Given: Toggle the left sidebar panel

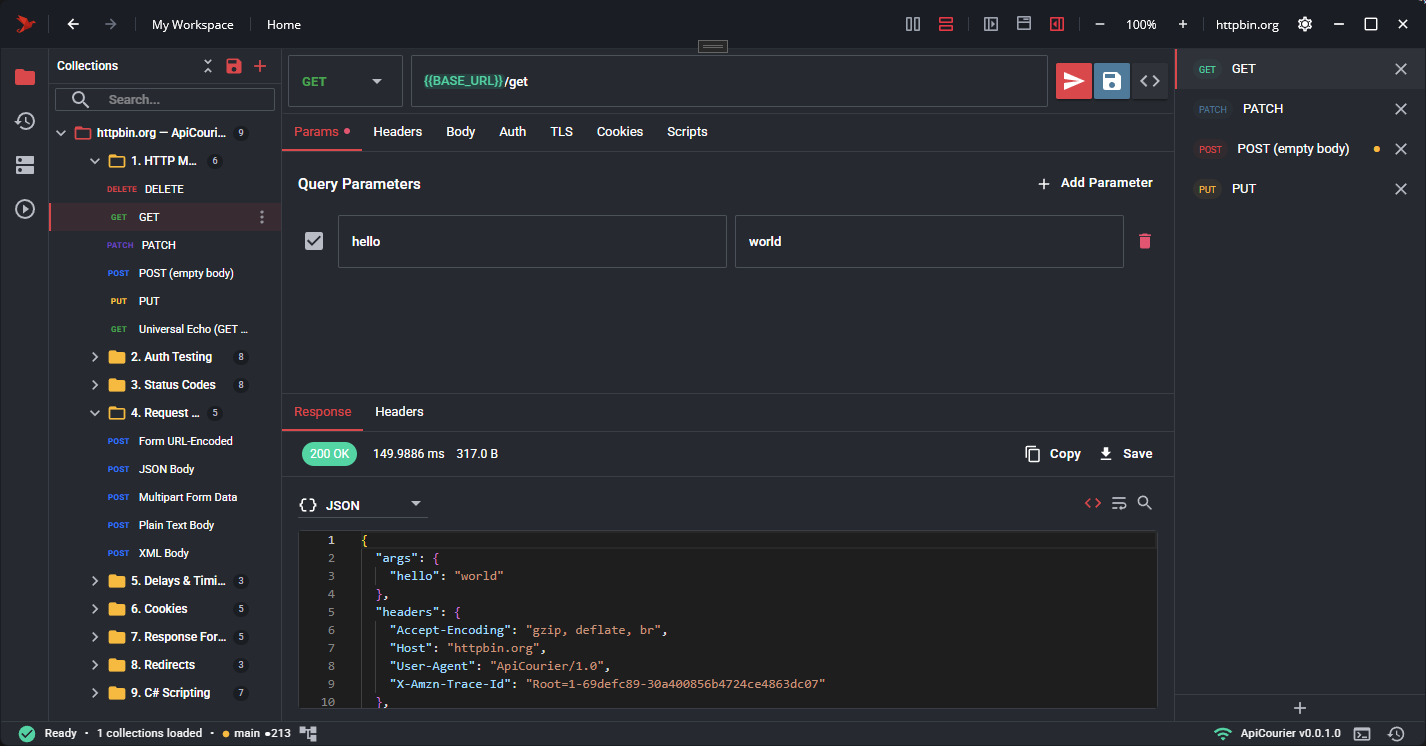Looking at the screenshot, I should click(991, 24).
